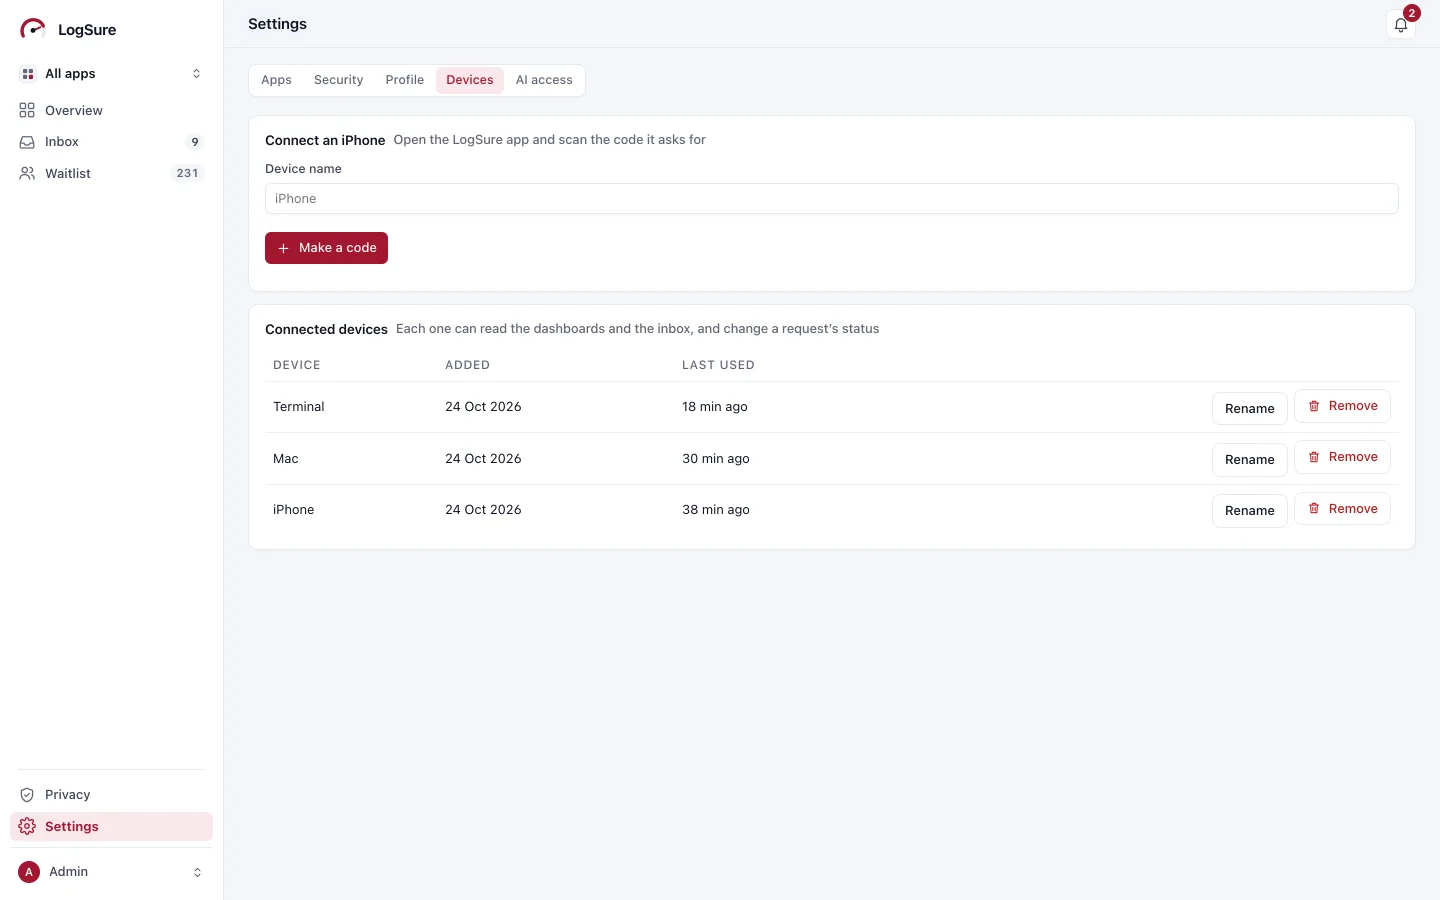Viewport: 1440px width, 900px height.
Task: Rename the iPhone device
Action: click(x=1249, y=510)
